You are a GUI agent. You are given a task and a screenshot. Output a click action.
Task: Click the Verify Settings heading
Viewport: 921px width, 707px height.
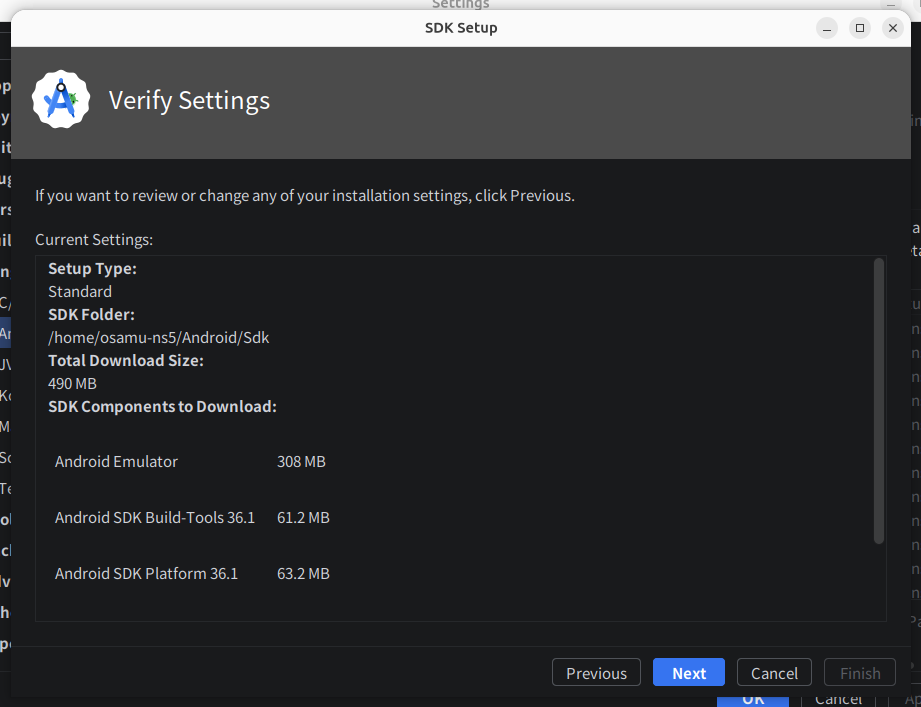tap(189, 101)
